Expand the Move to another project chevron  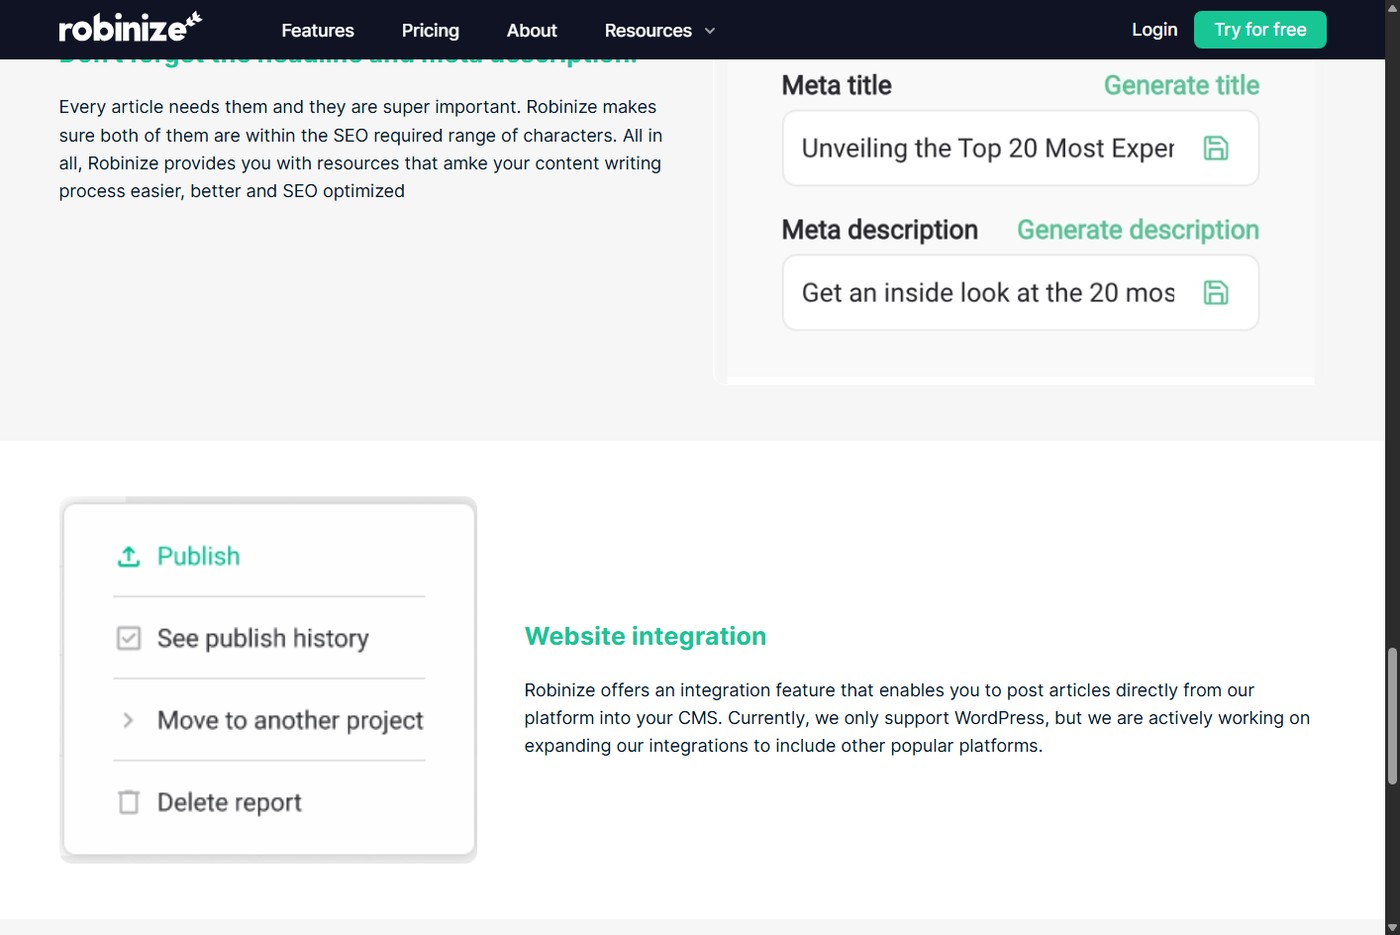click(128, 720)
